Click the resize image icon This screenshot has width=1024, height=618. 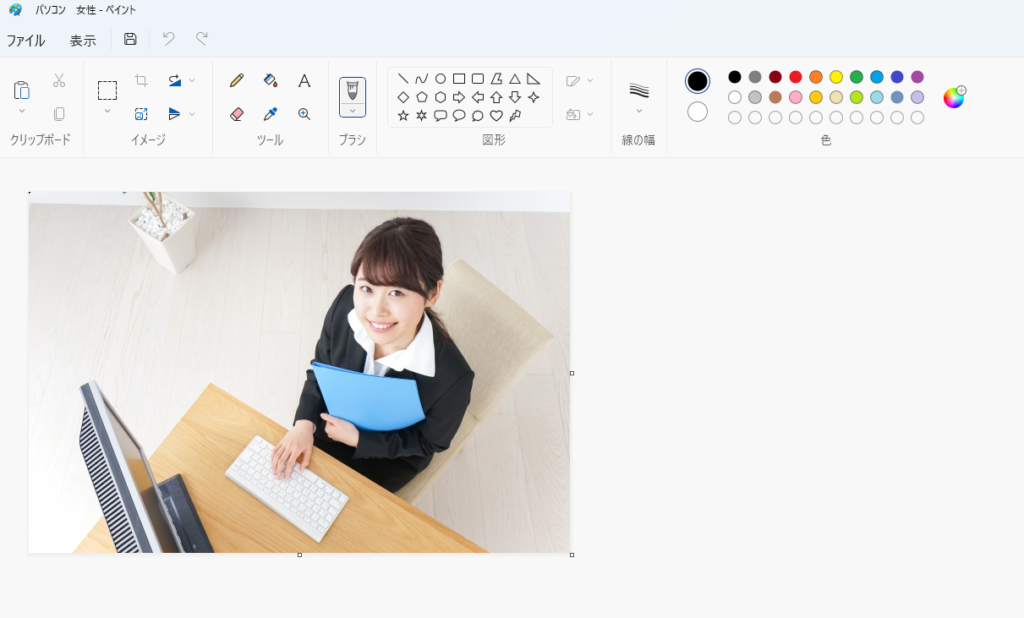coord(141,114)
